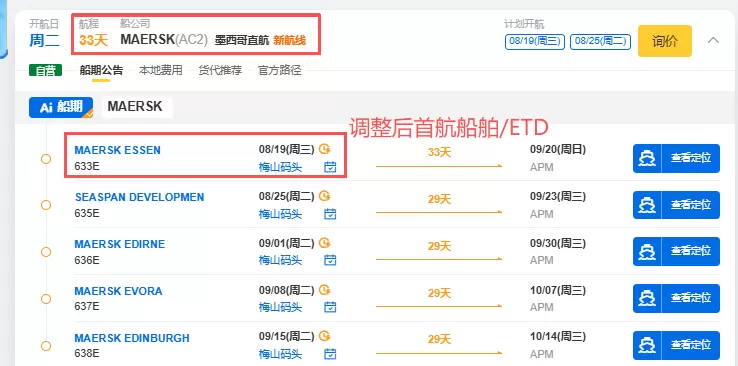Select timeline circle for MAERSK EDINBURGH
The height and width of the screenshot is (366, 738).
click(46, 346)
